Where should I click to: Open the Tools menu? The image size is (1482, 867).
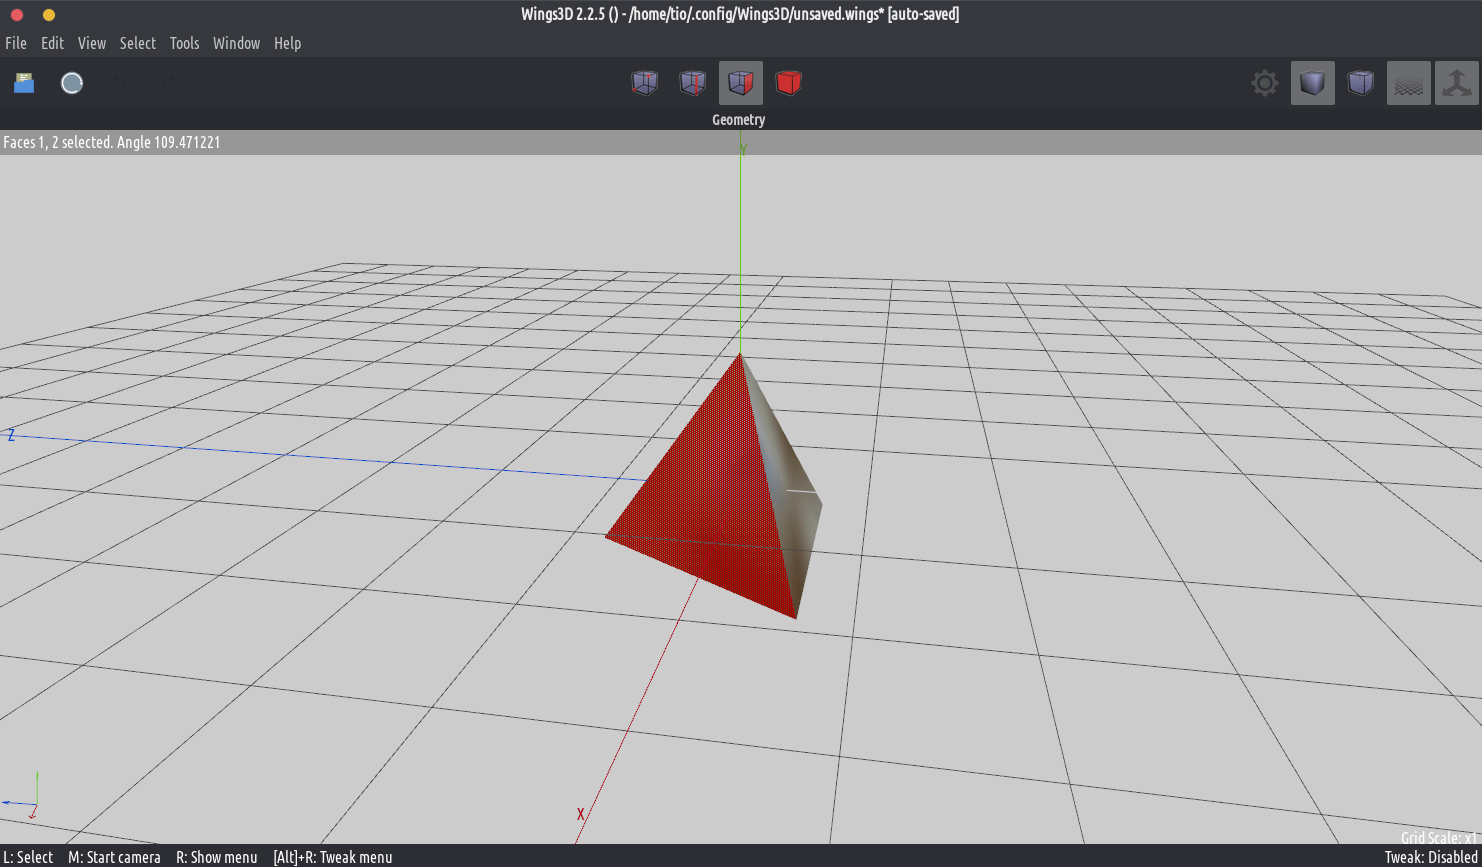pos(184,43)
